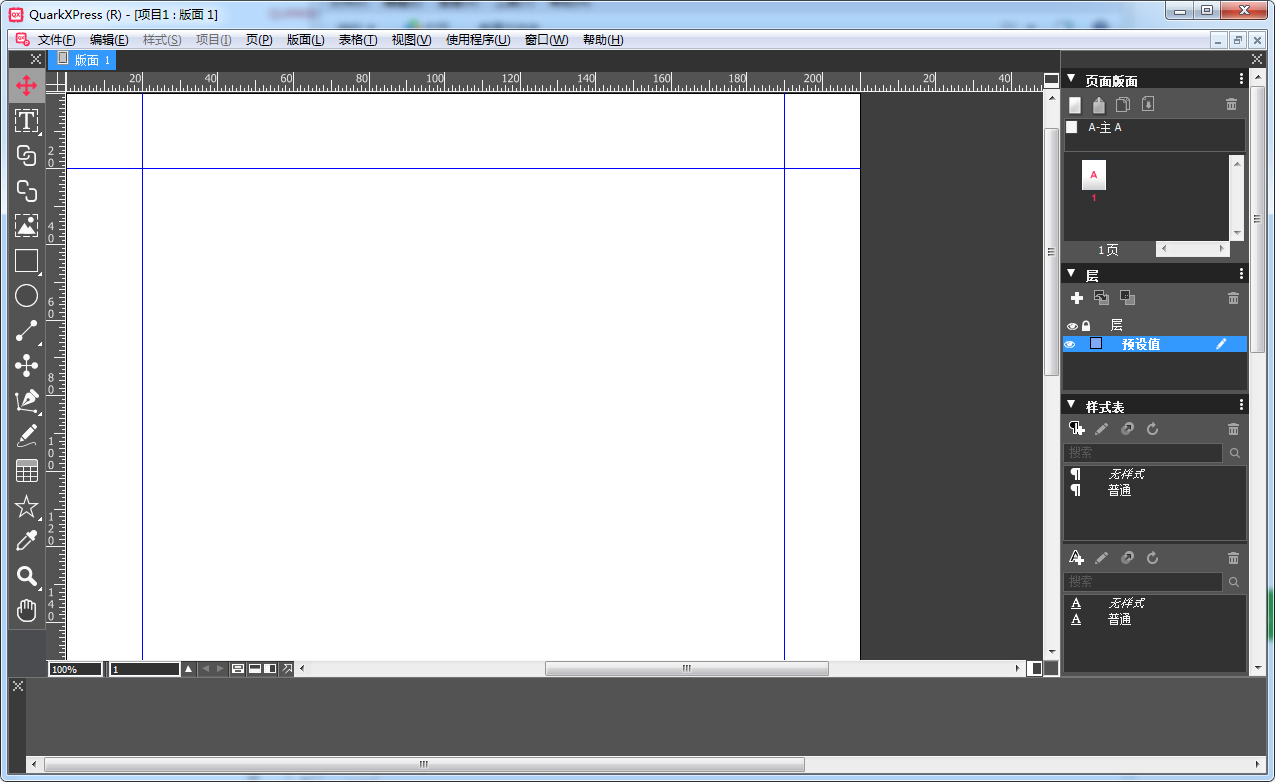Open page number pop-up arrow

(188, 669)
